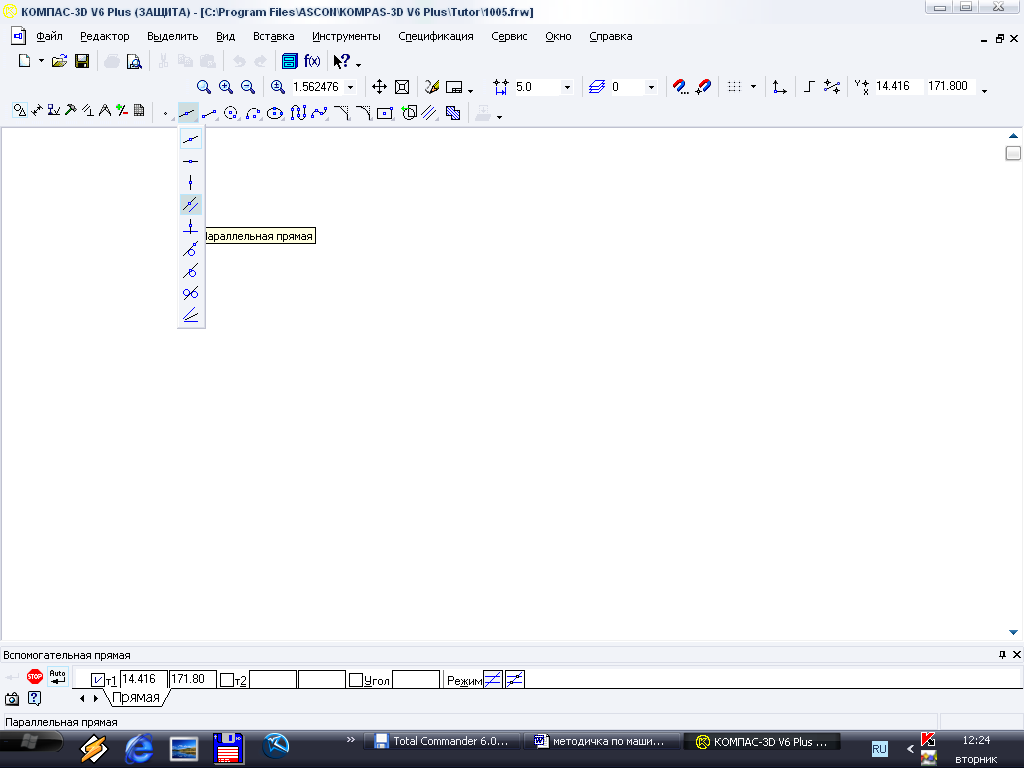Choose the bisector line tool in flyout
The height and width of the screenshot is (768, 1024).
[191, 315]
